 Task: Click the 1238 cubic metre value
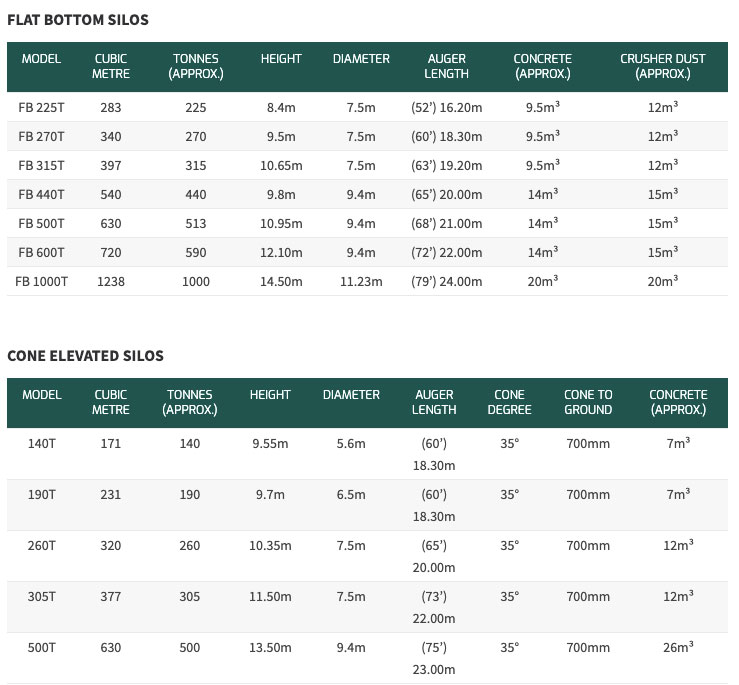point(110,281)
